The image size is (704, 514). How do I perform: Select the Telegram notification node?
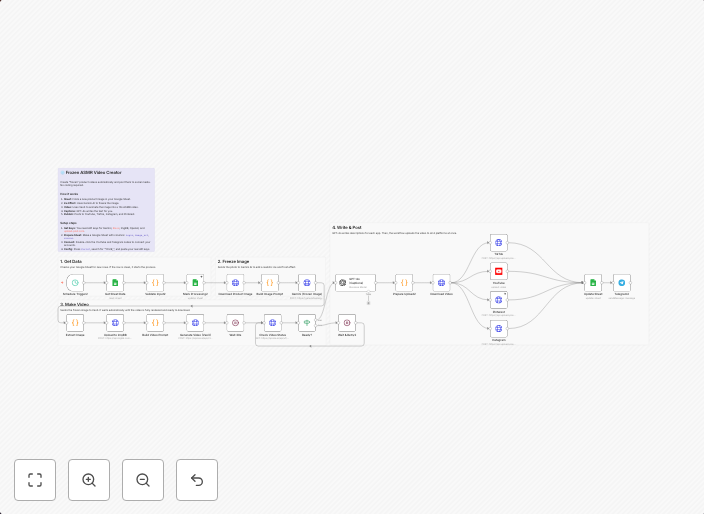[x=622, y=283]
